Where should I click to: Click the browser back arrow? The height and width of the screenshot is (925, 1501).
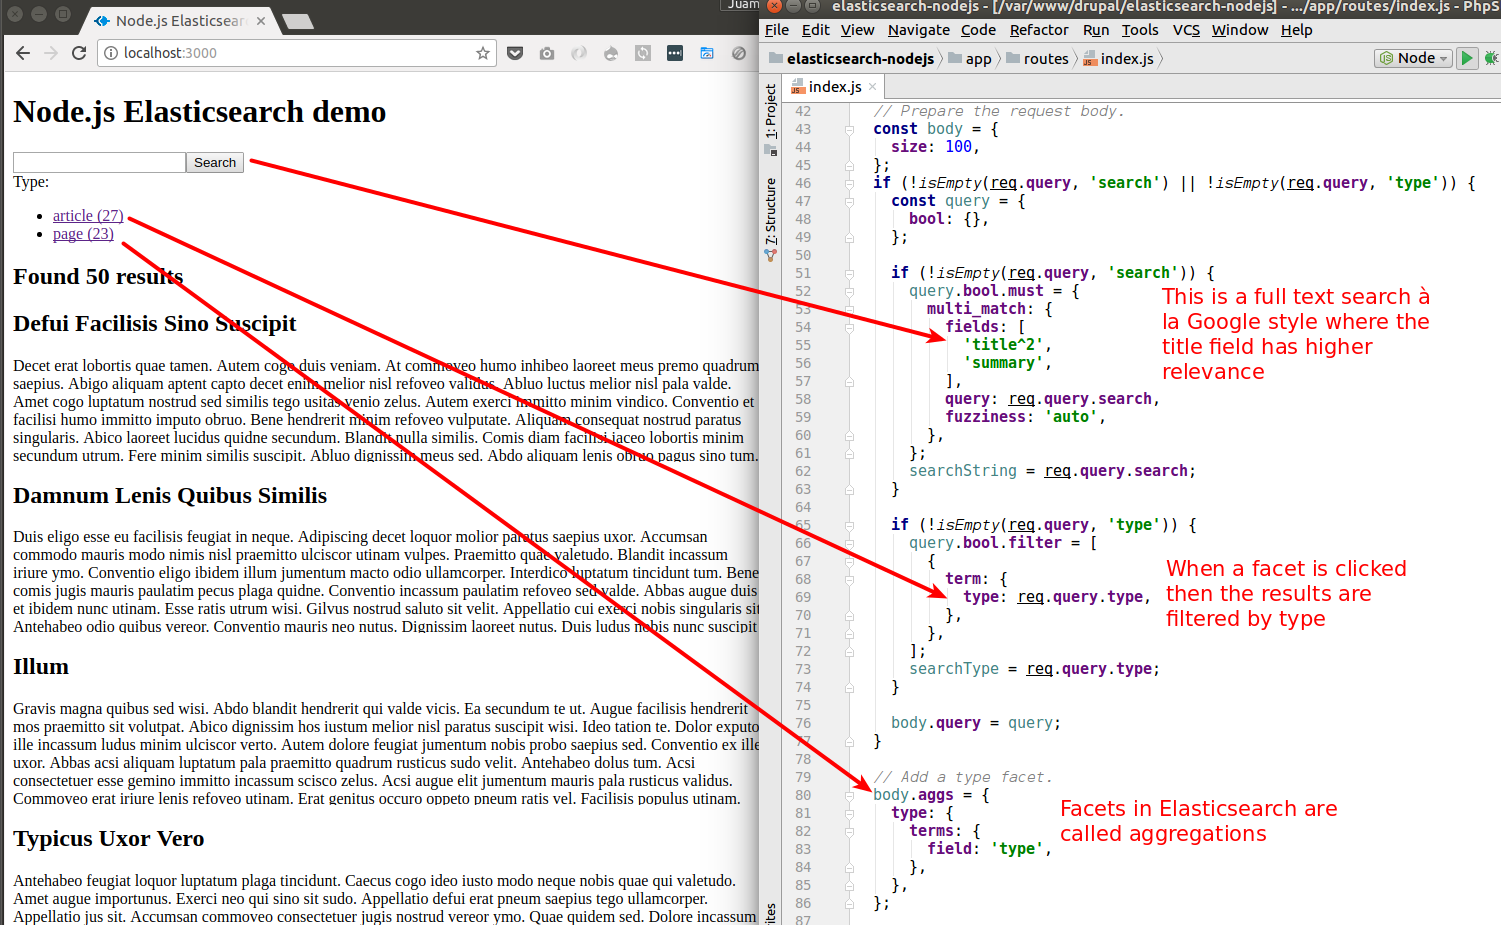23,53
